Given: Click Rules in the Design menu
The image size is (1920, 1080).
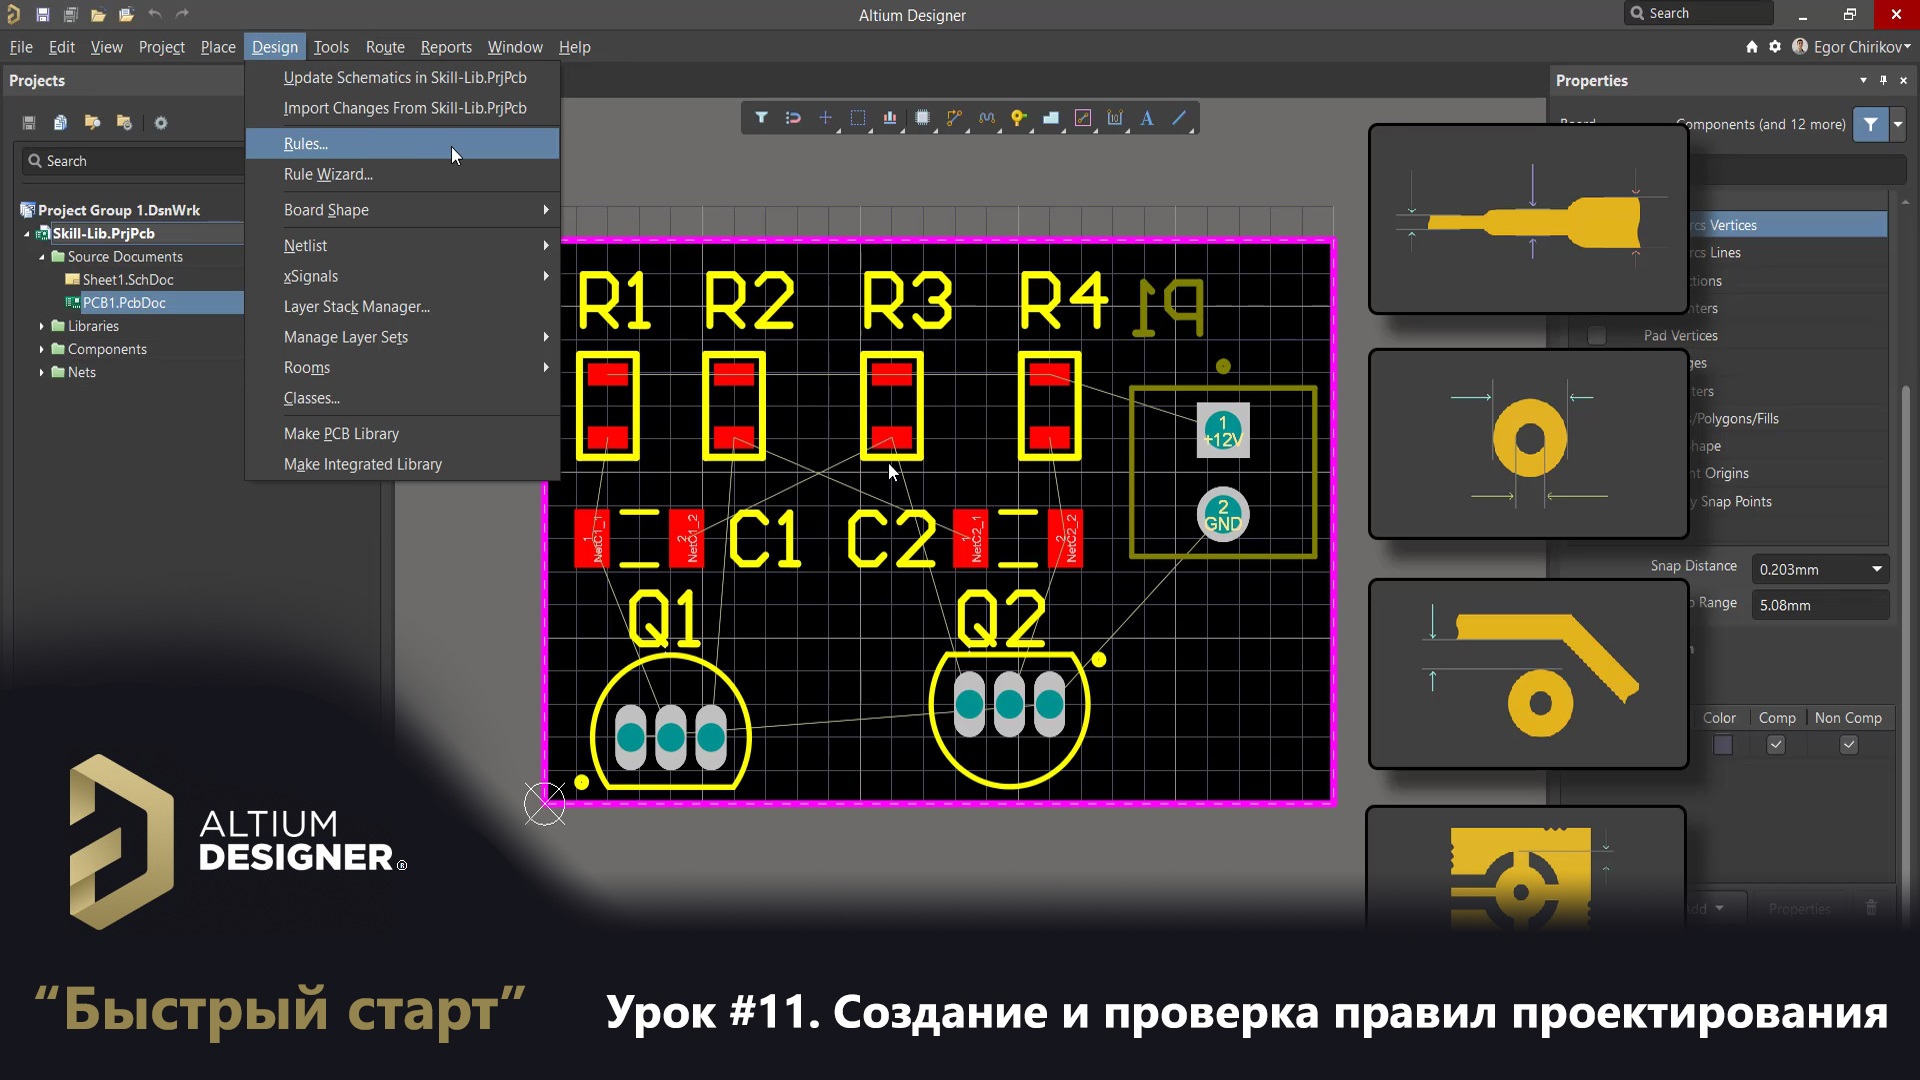Looking at the screenshot, I should (305, 143).
